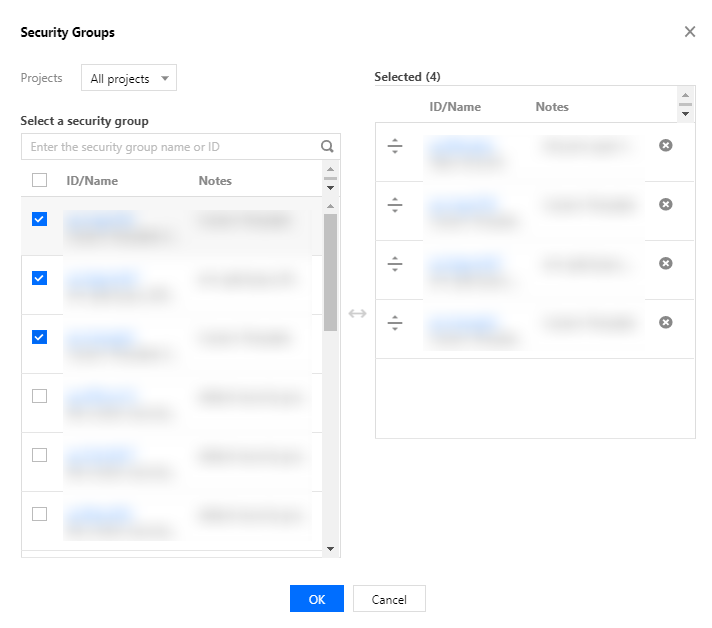The height and width of the screenshot is (628, 712).
Task: Remove the first selected security group
Action: (666, 146)
